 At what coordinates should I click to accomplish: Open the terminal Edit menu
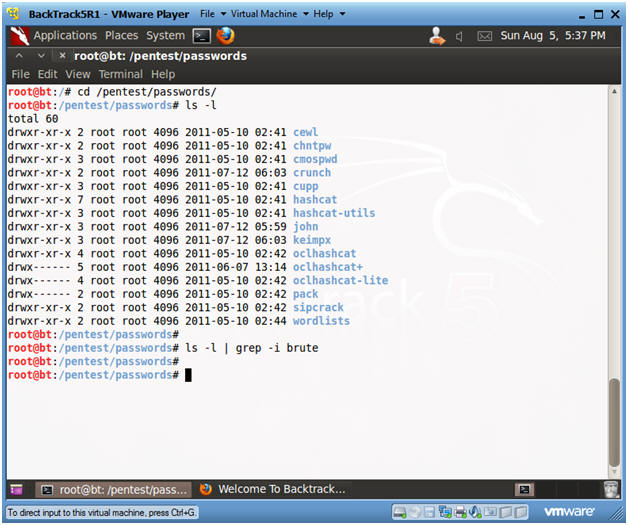pyautogui.click(x=48, y=74)
